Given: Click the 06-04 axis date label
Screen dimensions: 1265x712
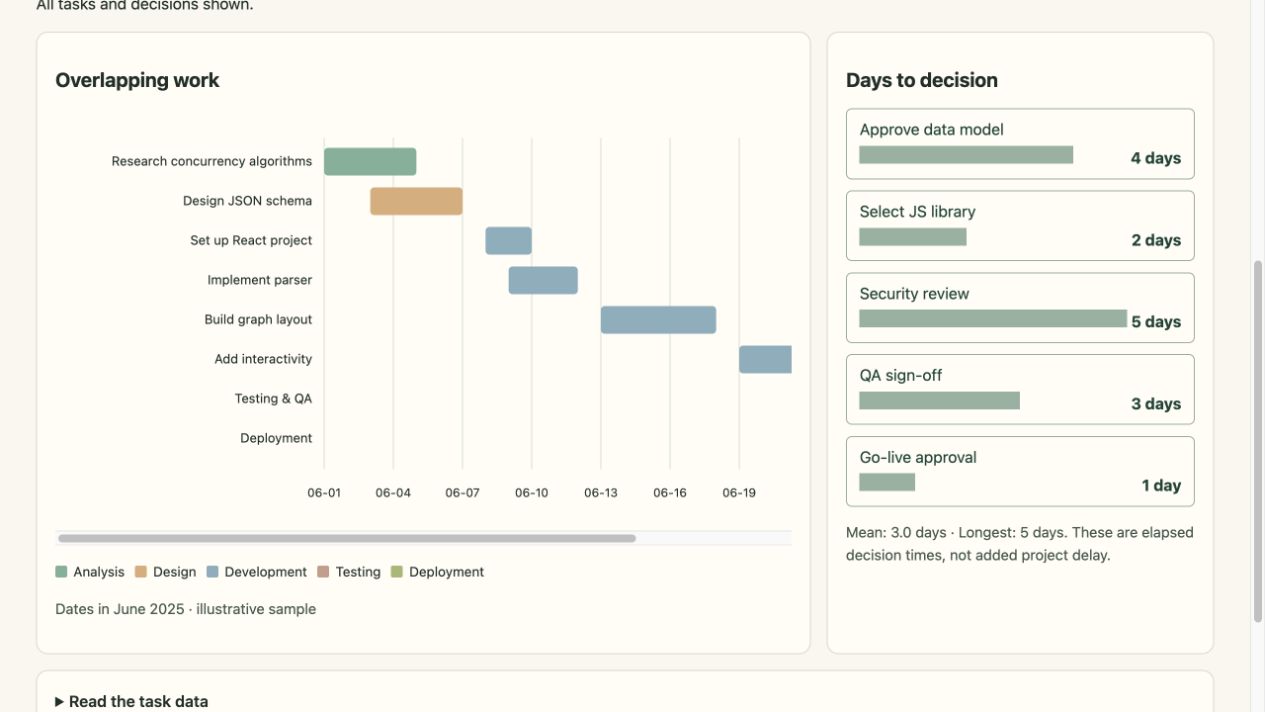Looking at the screenshot, I should (x=393, y=493).
